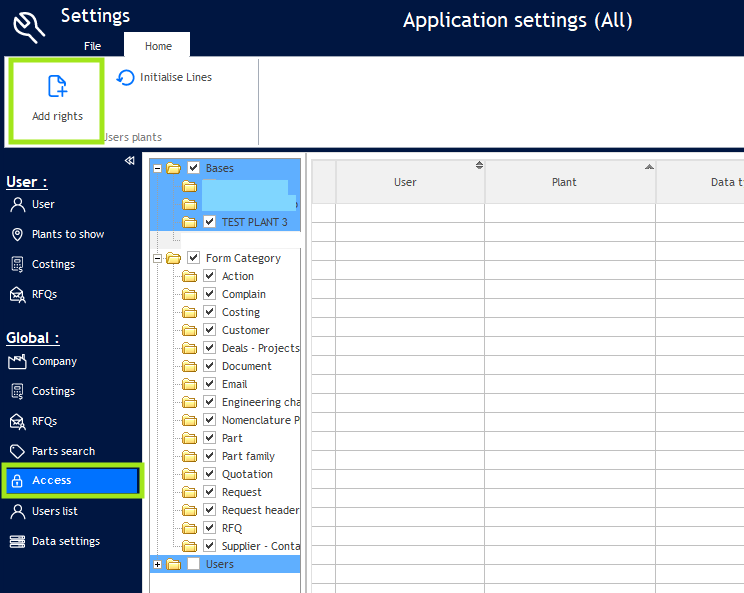Click the Initialise Lines refresh icon

[126, 77]
